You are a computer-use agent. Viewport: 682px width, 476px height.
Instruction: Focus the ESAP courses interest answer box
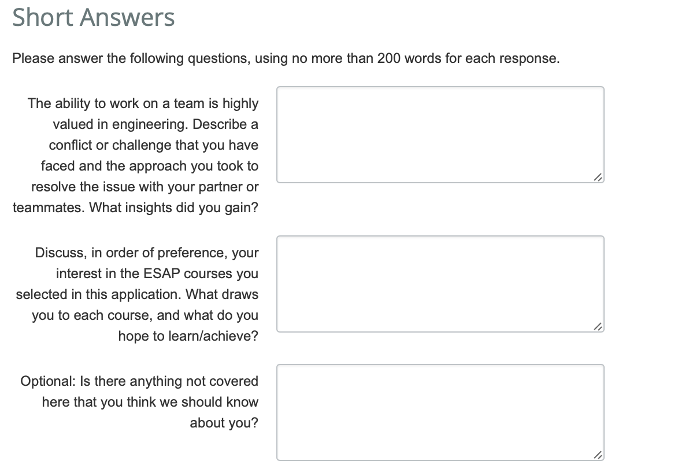pos(440,284)
